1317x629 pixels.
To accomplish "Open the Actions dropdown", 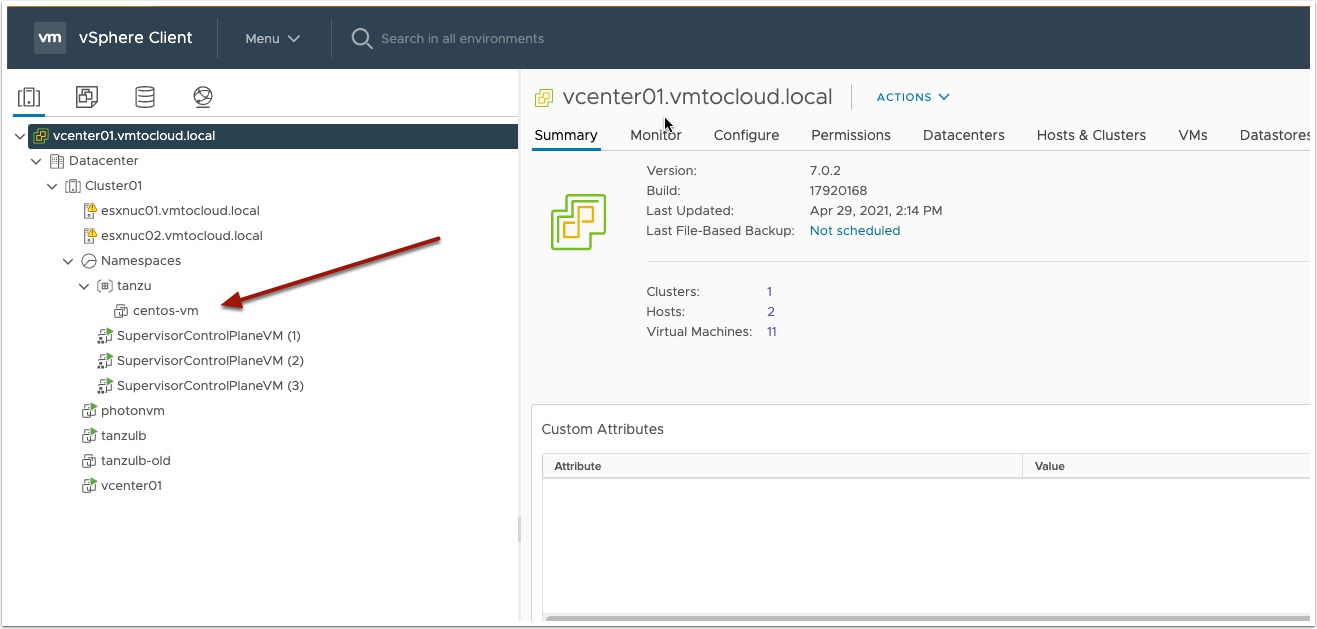I will coord(913,97).
